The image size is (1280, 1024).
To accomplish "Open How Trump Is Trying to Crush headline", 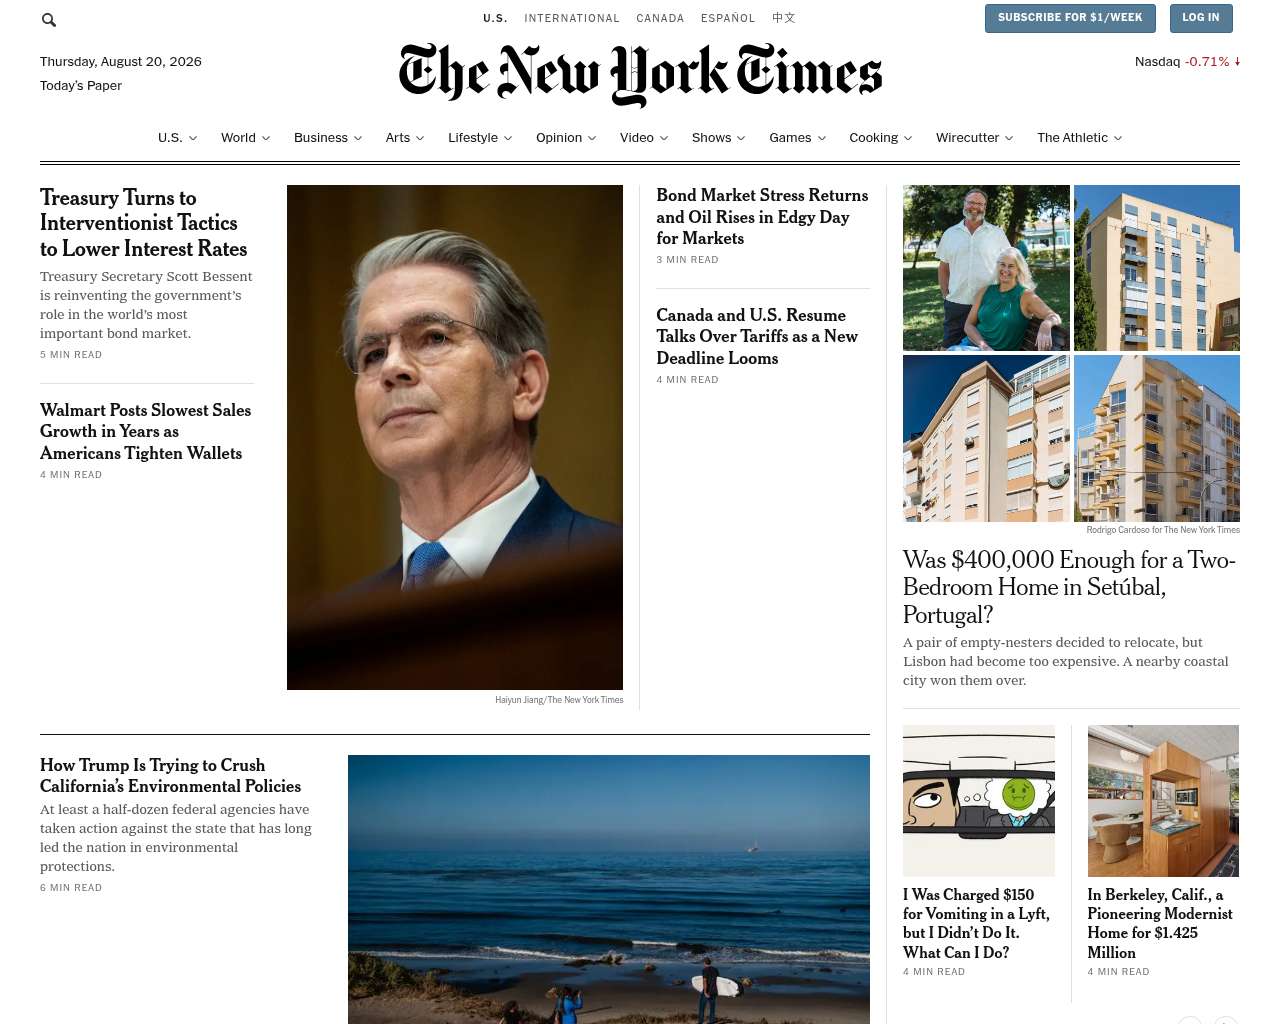I will [170, 776].
